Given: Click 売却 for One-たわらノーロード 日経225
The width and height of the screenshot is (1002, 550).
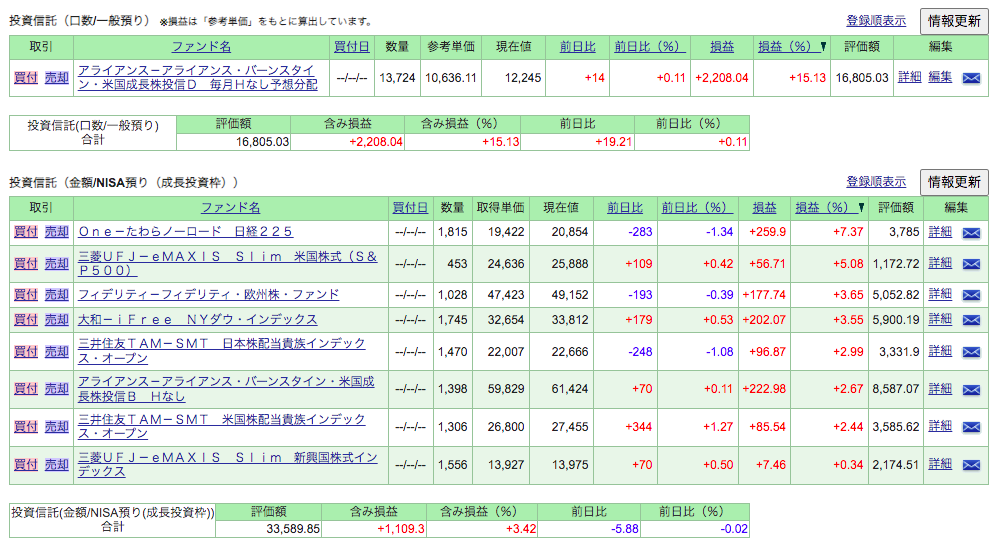Looking at the screenshot, I should click(56, 232).
